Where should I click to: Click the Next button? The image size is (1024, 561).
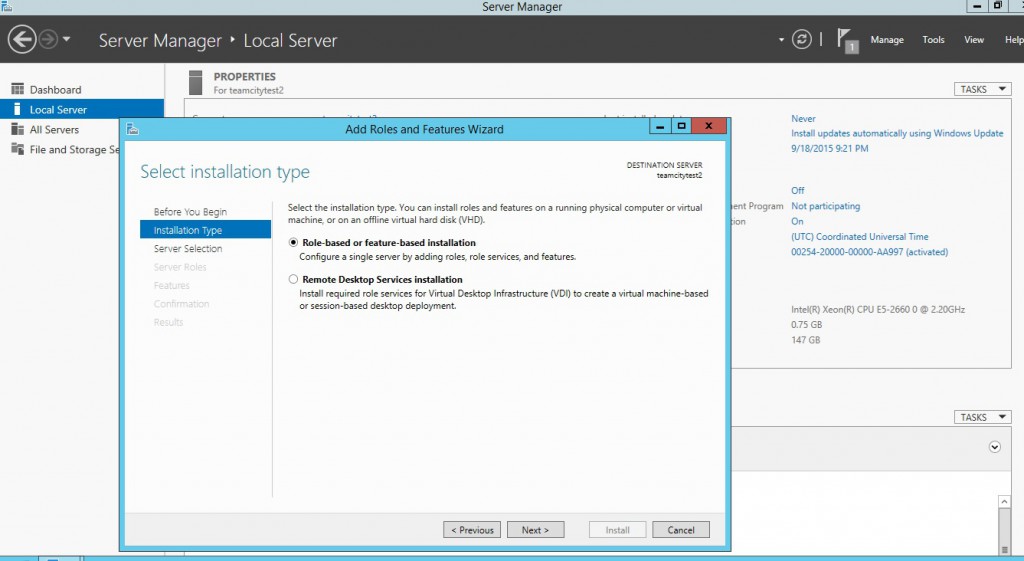click(x=536, y=530)
